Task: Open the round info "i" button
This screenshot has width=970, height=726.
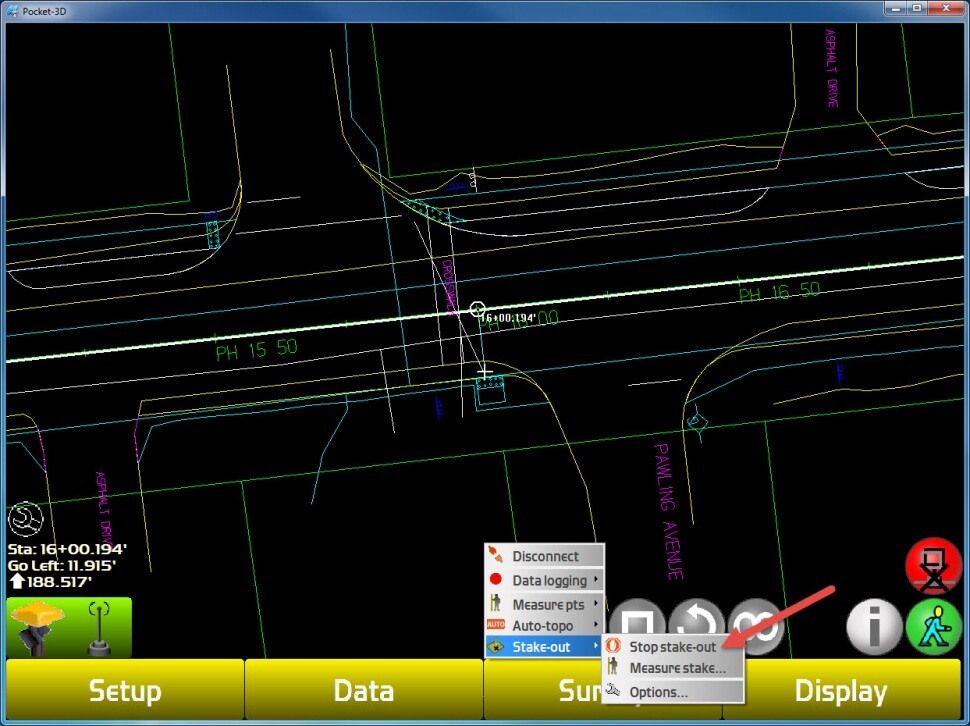Action: (874, 628)
